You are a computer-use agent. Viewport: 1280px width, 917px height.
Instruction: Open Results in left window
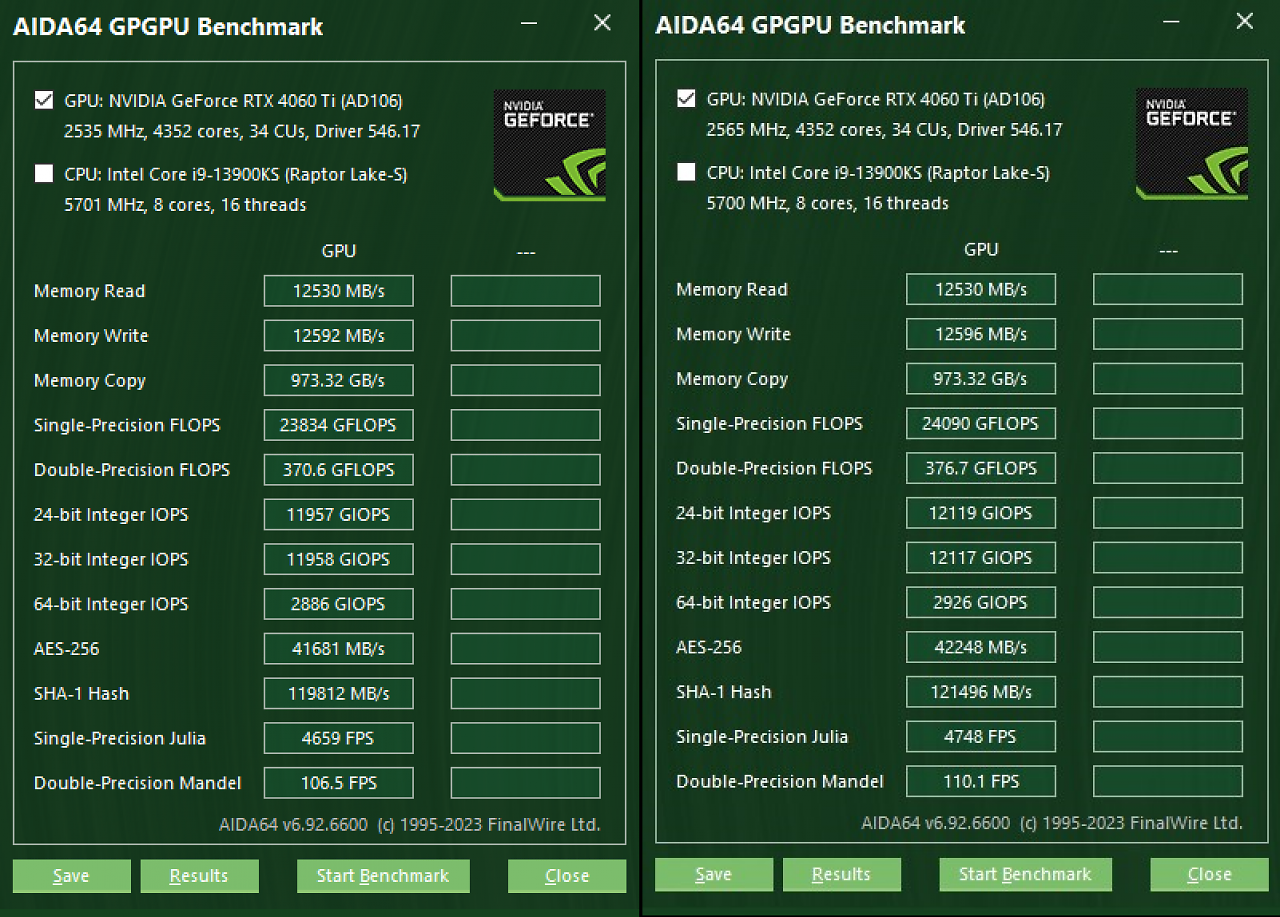[x=199, y=876]
